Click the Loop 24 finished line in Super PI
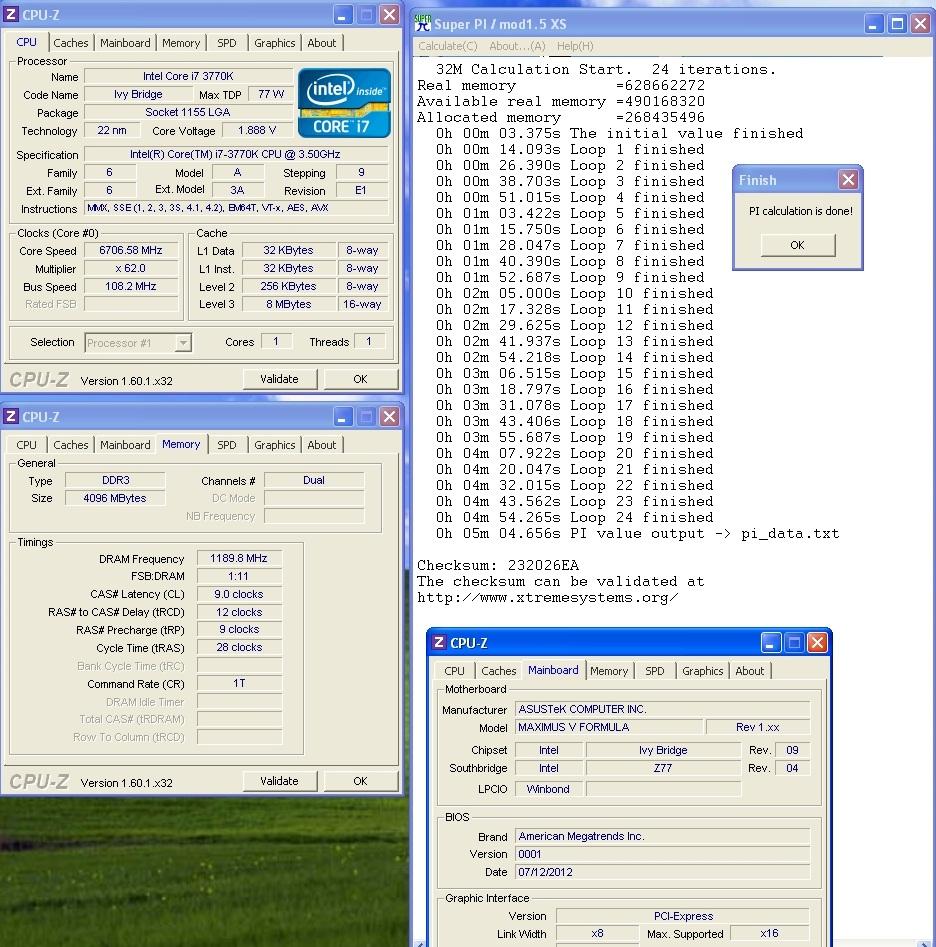This screenshot has height=947, width=936. [x=574, y=518]
